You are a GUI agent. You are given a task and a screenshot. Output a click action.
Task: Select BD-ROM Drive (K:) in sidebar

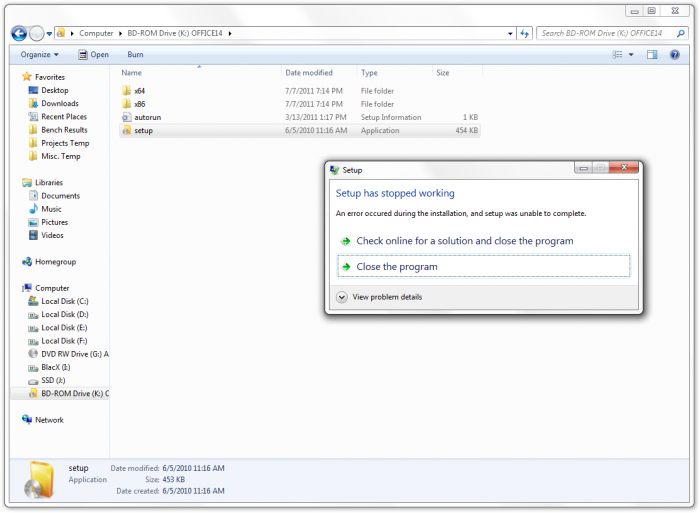click(x=59, y=393)
